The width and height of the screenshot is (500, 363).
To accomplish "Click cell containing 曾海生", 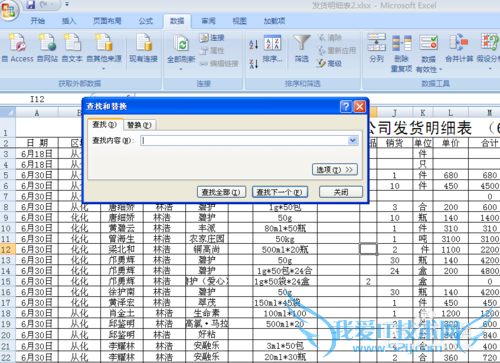I will point(122,239).
